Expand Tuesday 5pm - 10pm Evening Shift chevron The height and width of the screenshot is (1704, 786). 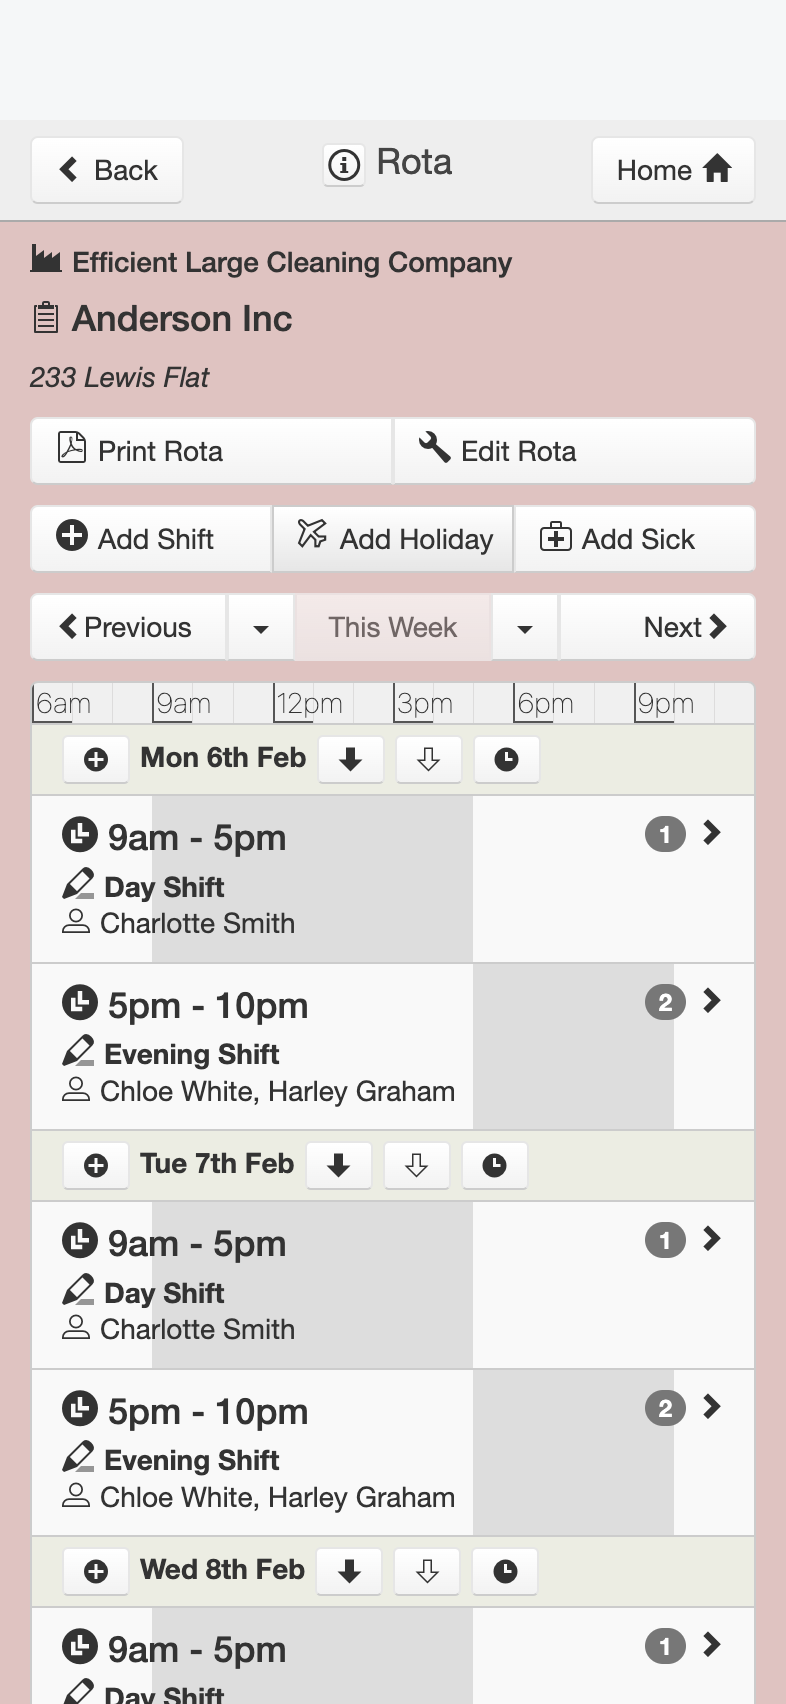(x=712, y=1407)
